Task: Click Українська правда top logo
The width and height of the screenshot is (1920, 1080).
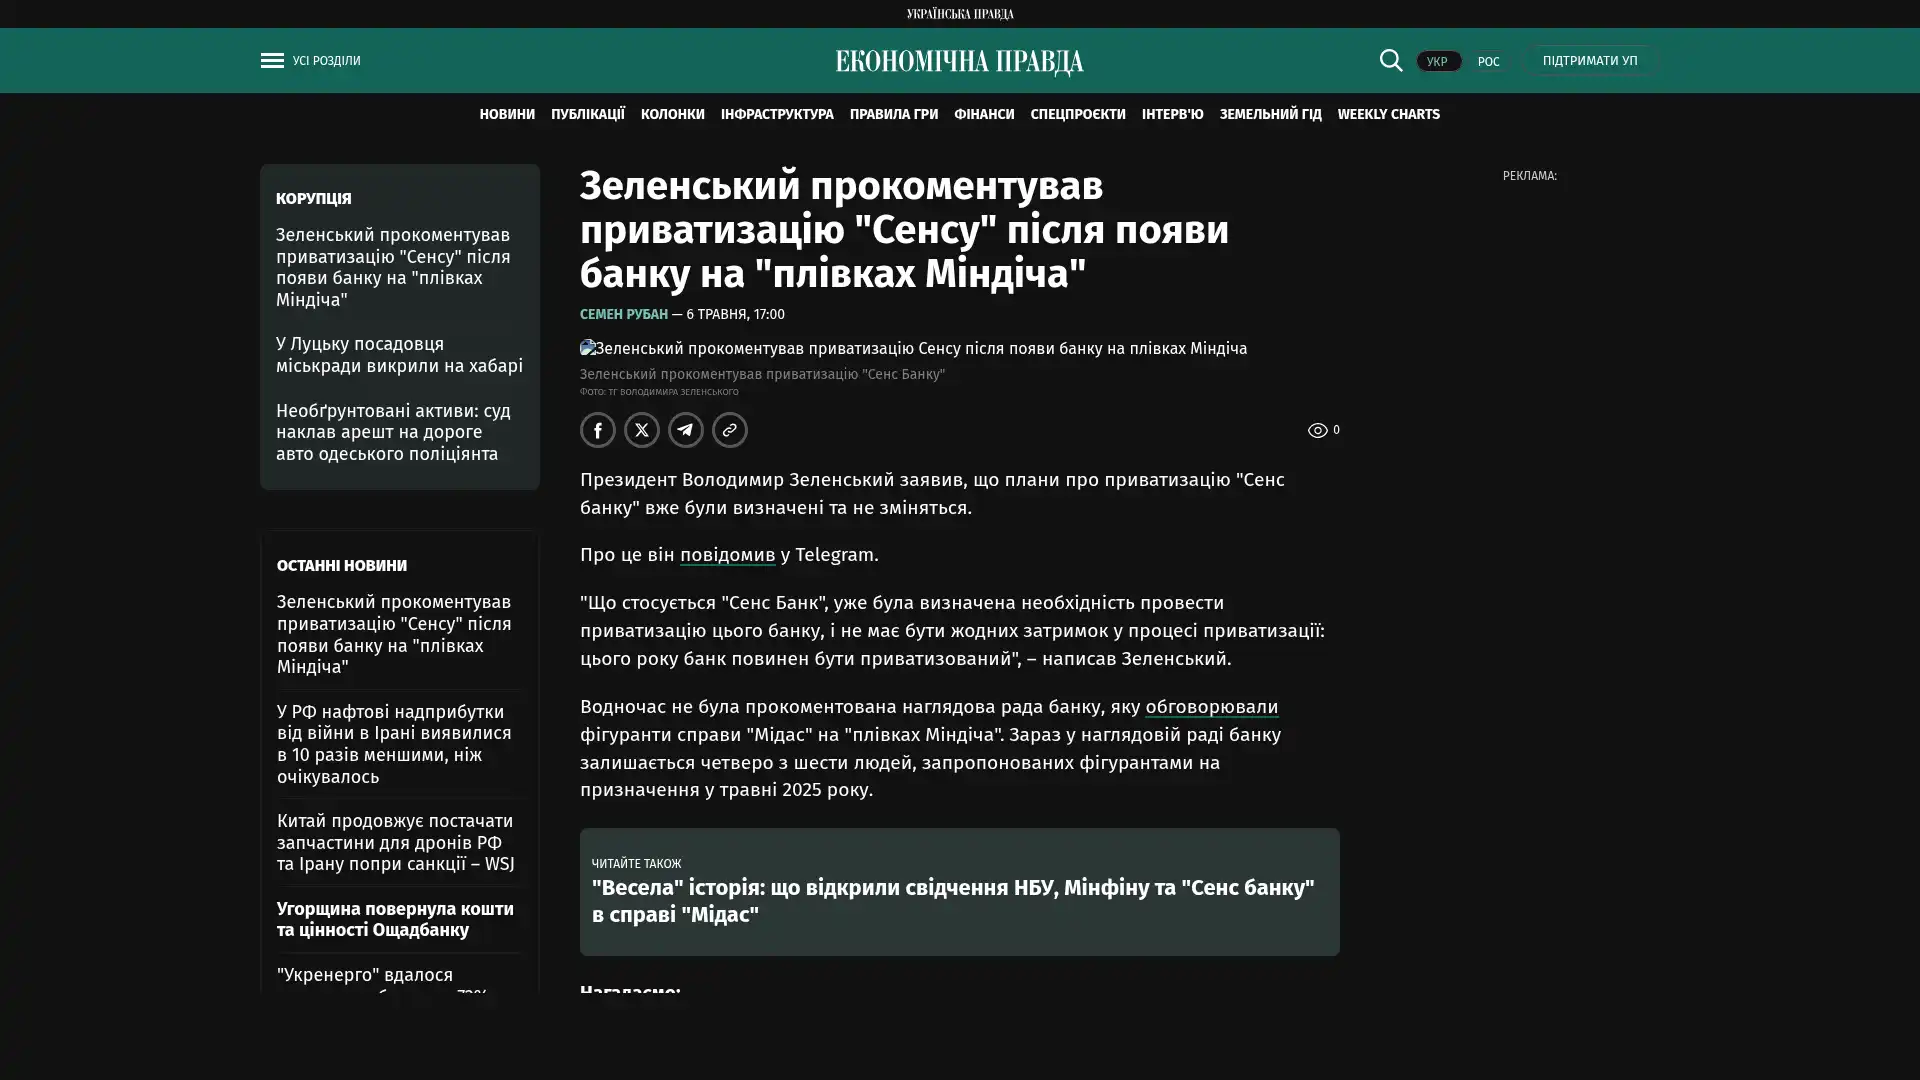Action: (959, 13)
